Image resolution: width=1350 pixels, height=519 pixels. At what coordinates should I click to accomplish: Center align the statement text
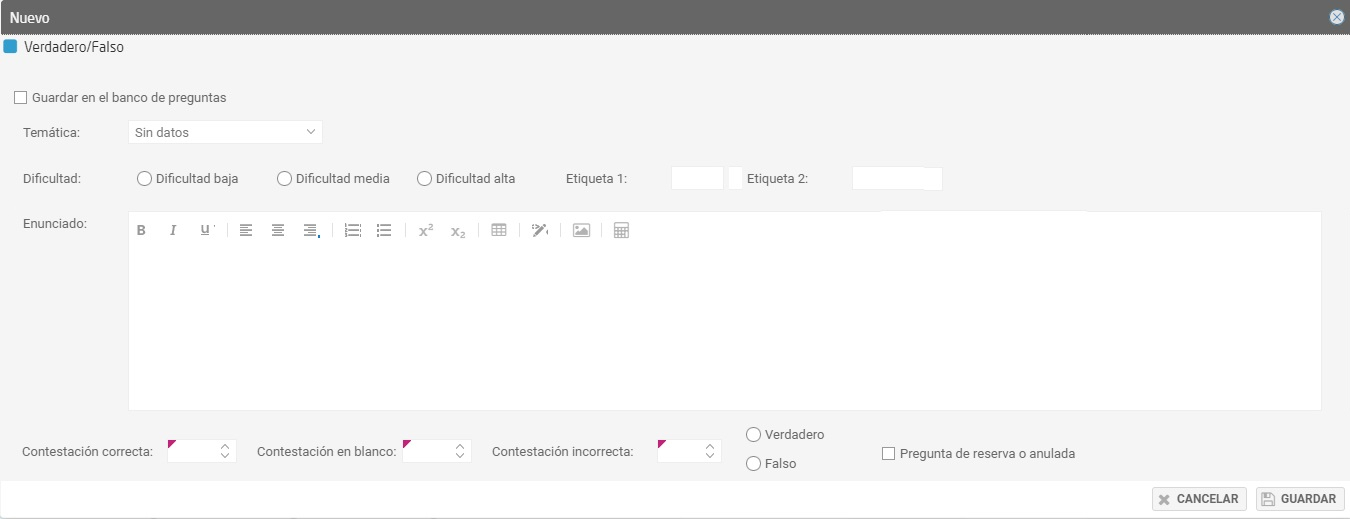(x=278, y=231)
